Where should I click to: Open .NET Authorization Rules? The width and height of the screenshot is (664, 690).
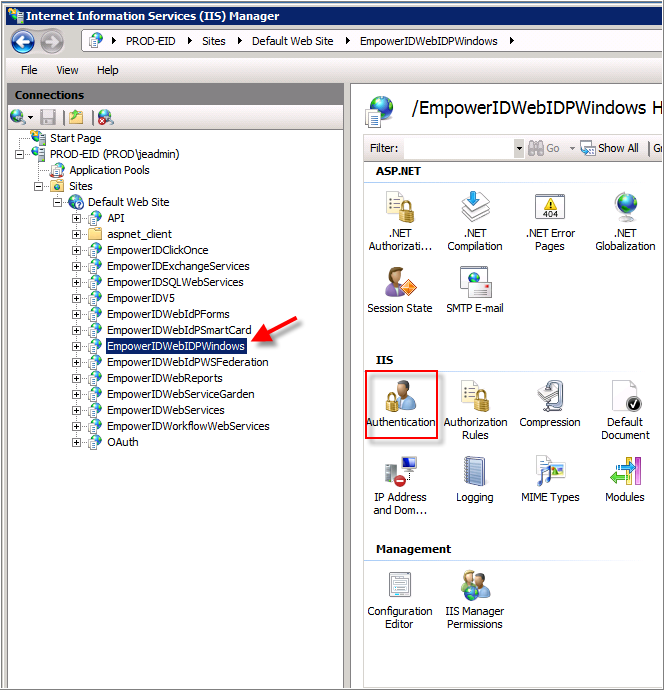[400, 221]
